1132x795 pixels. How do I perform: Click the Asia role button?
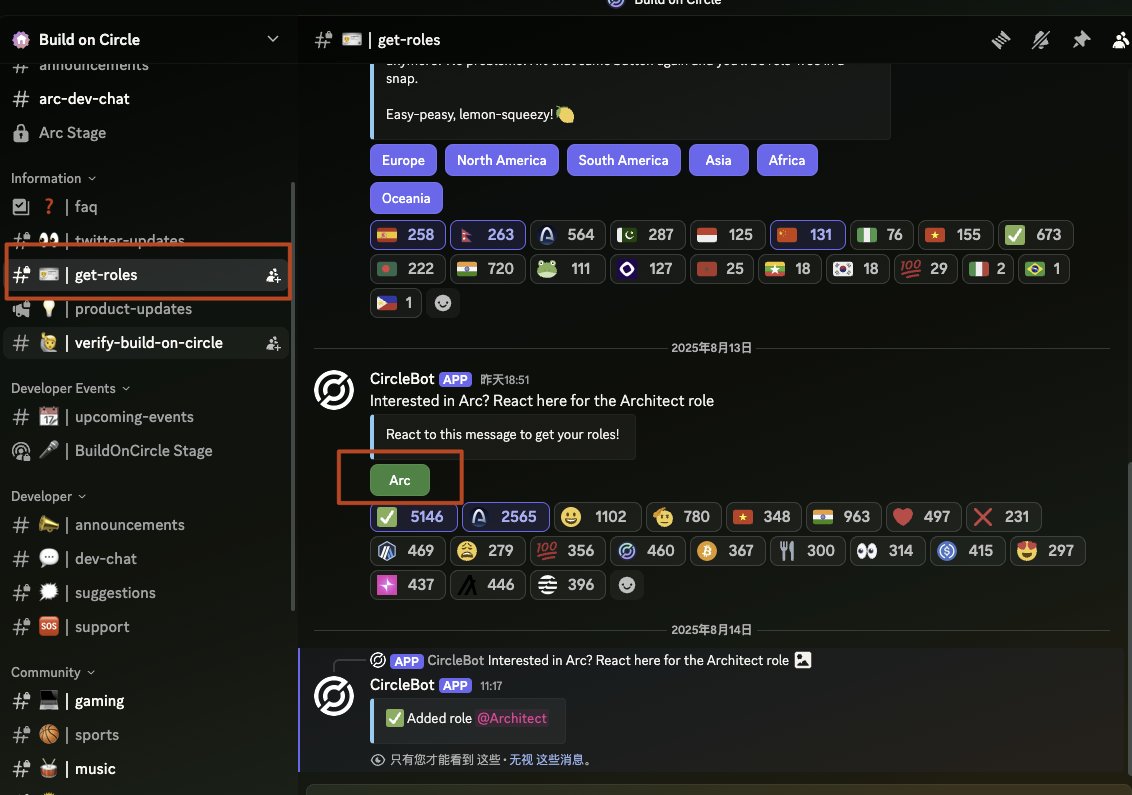[x=718, y=160]
